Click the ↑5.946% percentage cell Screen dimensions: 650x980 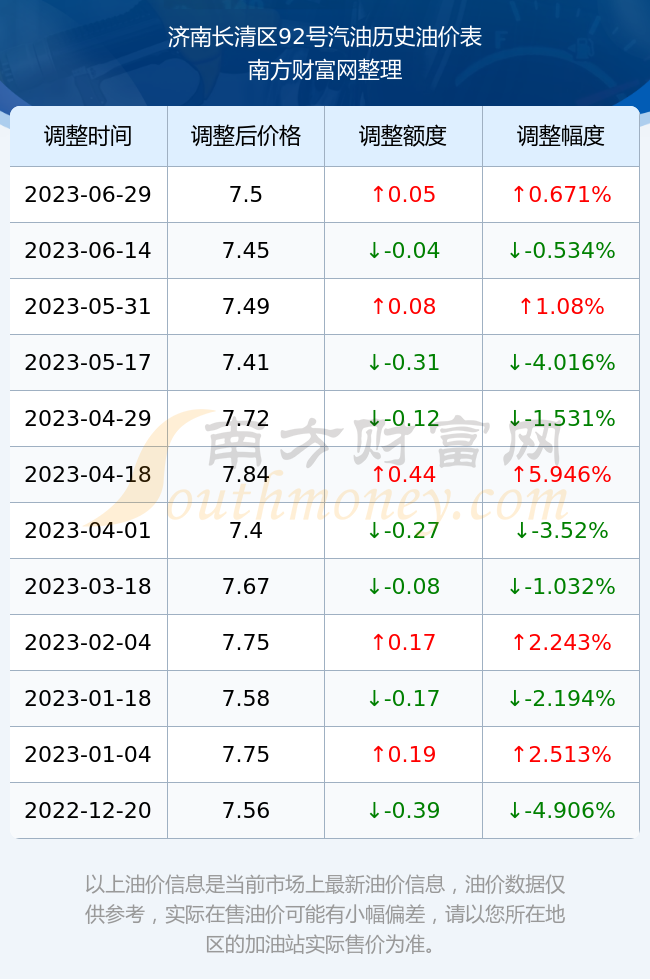[x=561, y=474]
